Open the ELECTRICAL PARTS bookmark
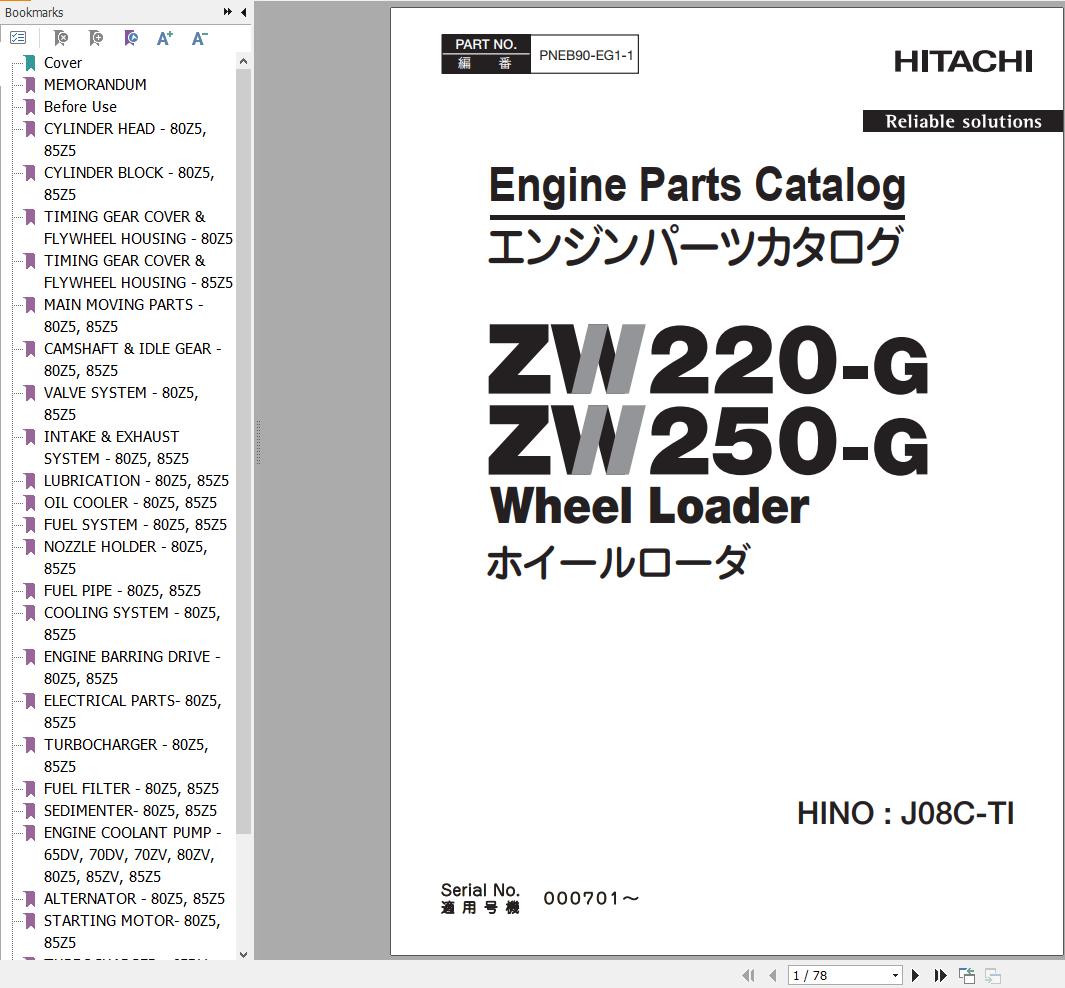 pyautogui.click(x=132, y=712)
